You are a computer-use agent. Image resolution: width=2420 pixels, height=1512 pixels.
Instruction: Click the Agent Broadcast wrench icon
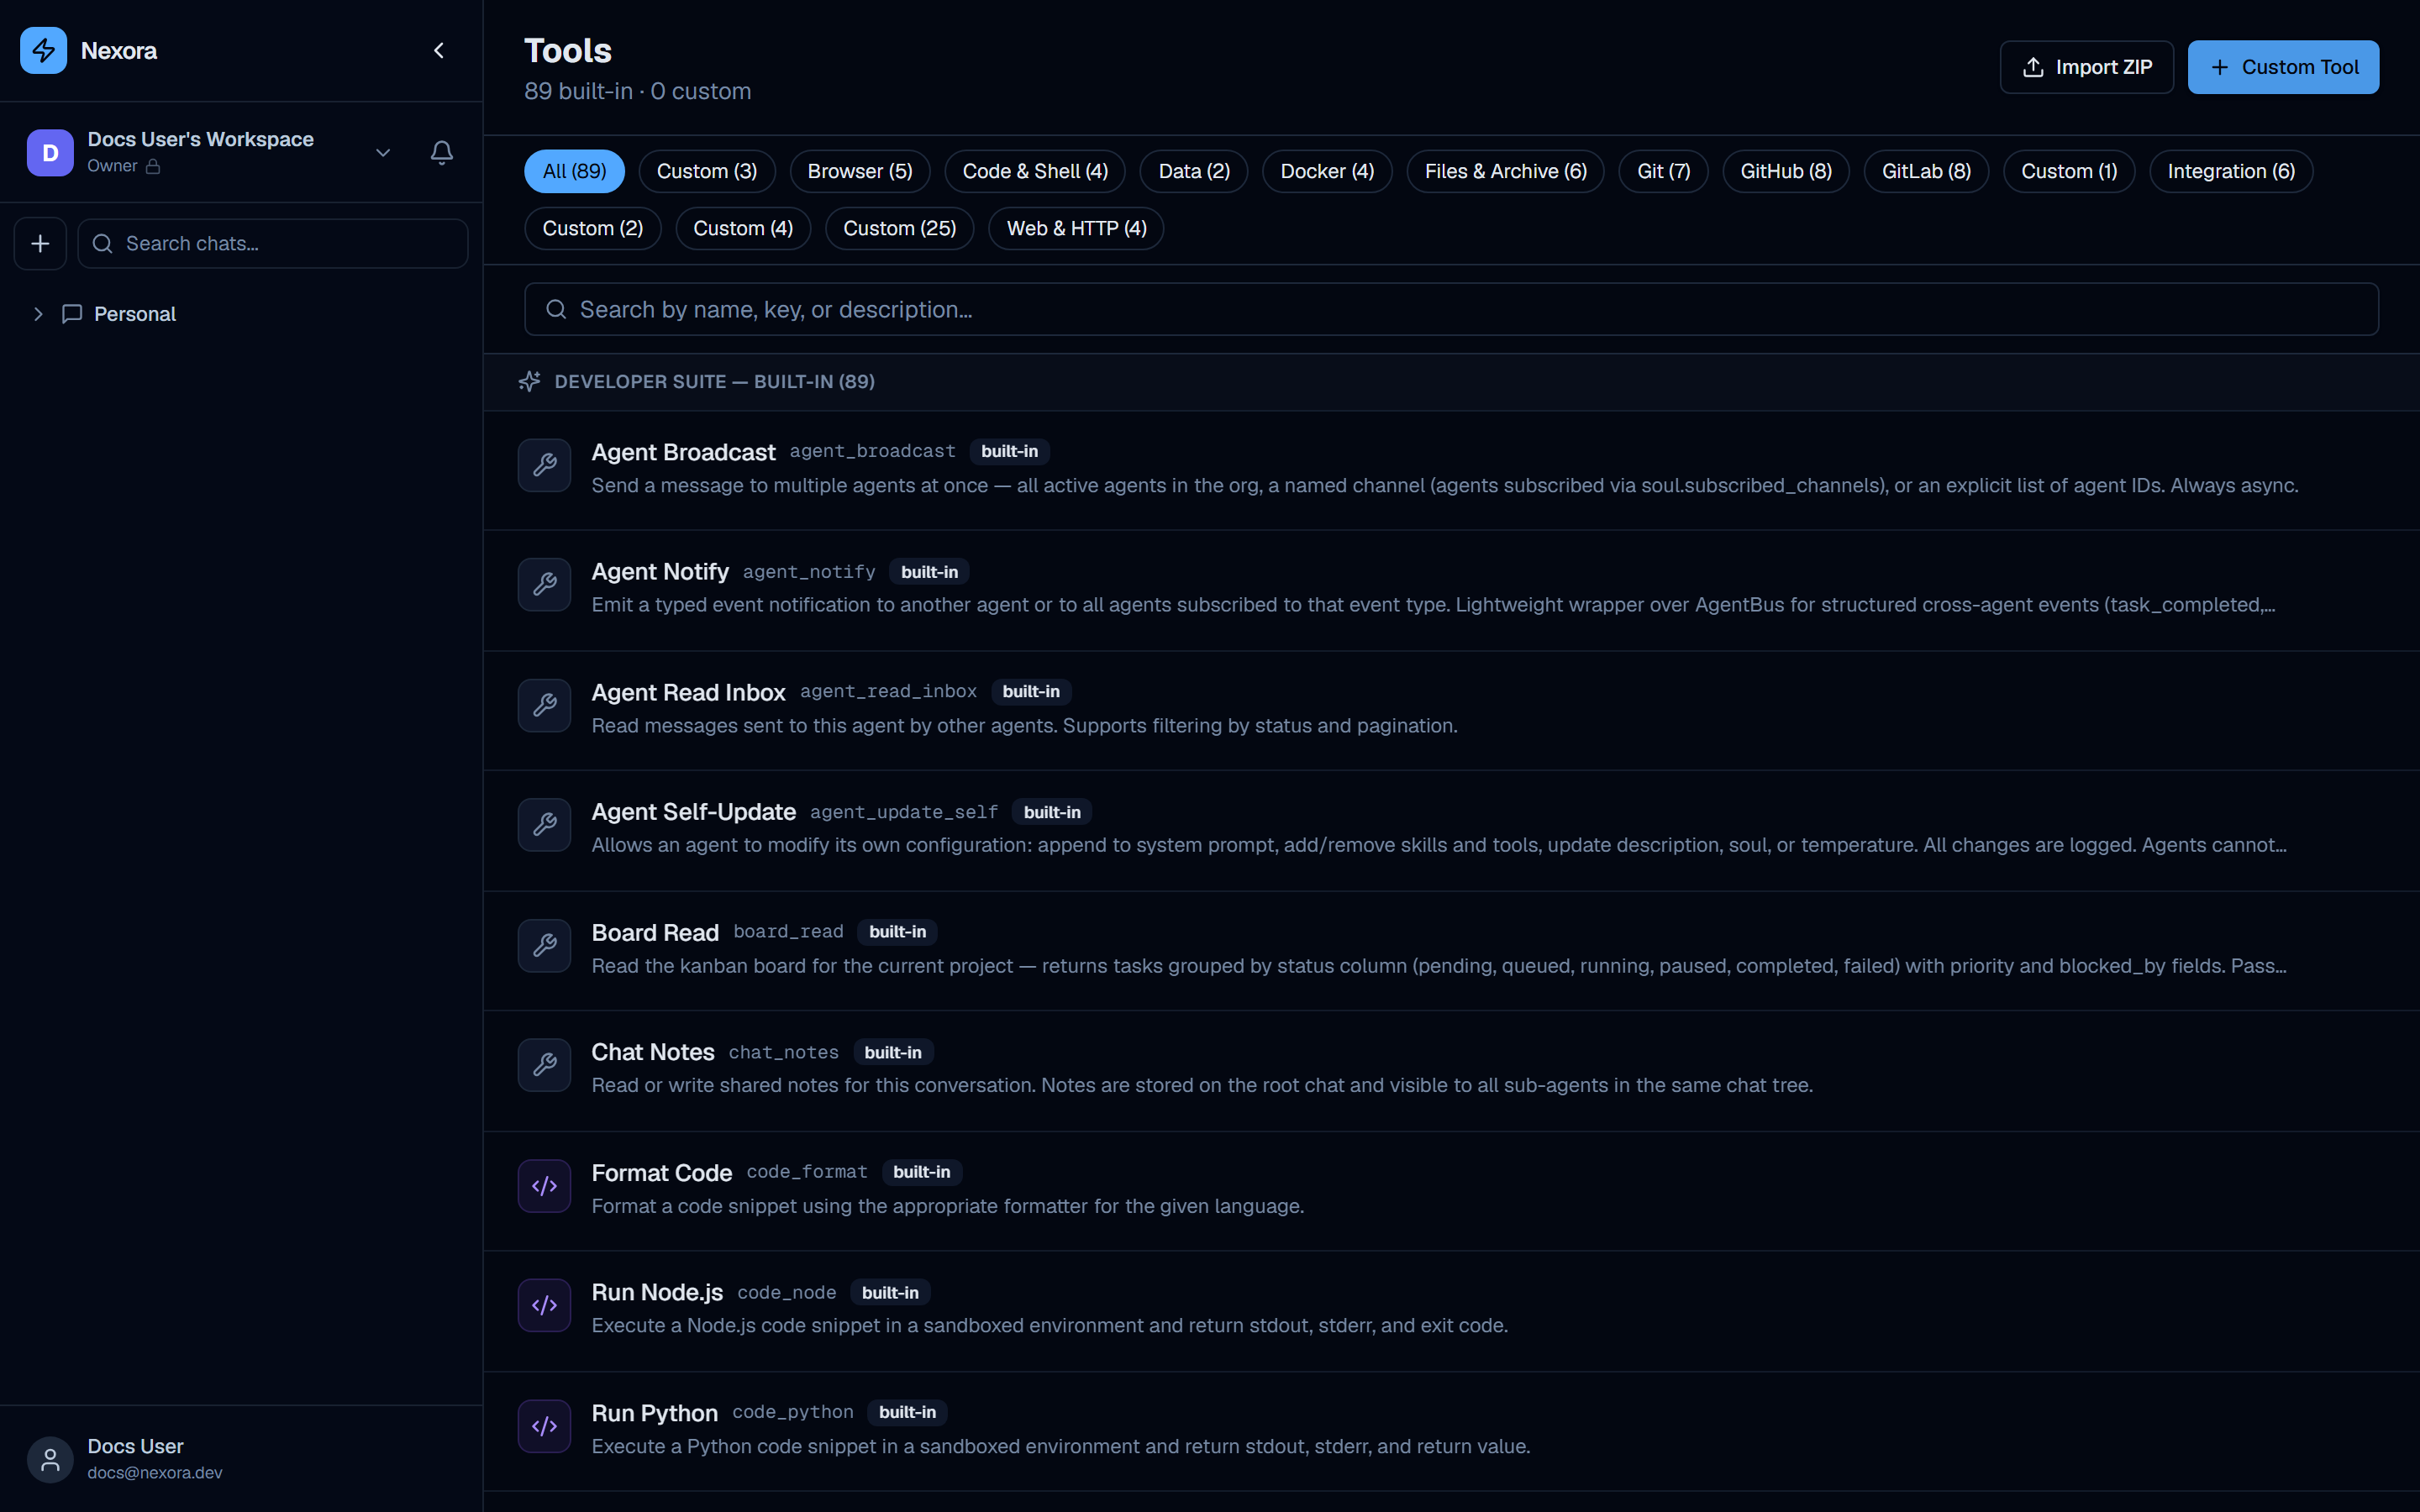pos(544,465)
